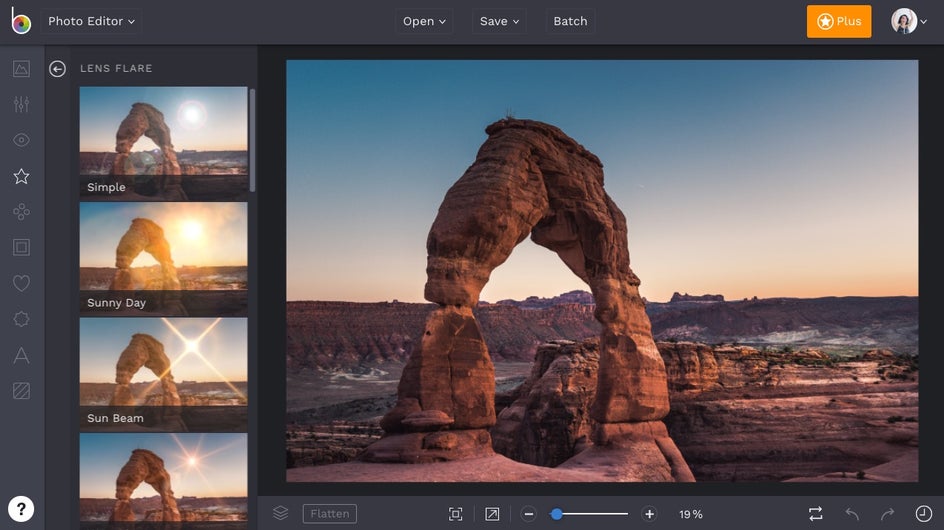Screen dimensions: 944x530
Task: Select the Simple lens flare effect
Action: 163,143
